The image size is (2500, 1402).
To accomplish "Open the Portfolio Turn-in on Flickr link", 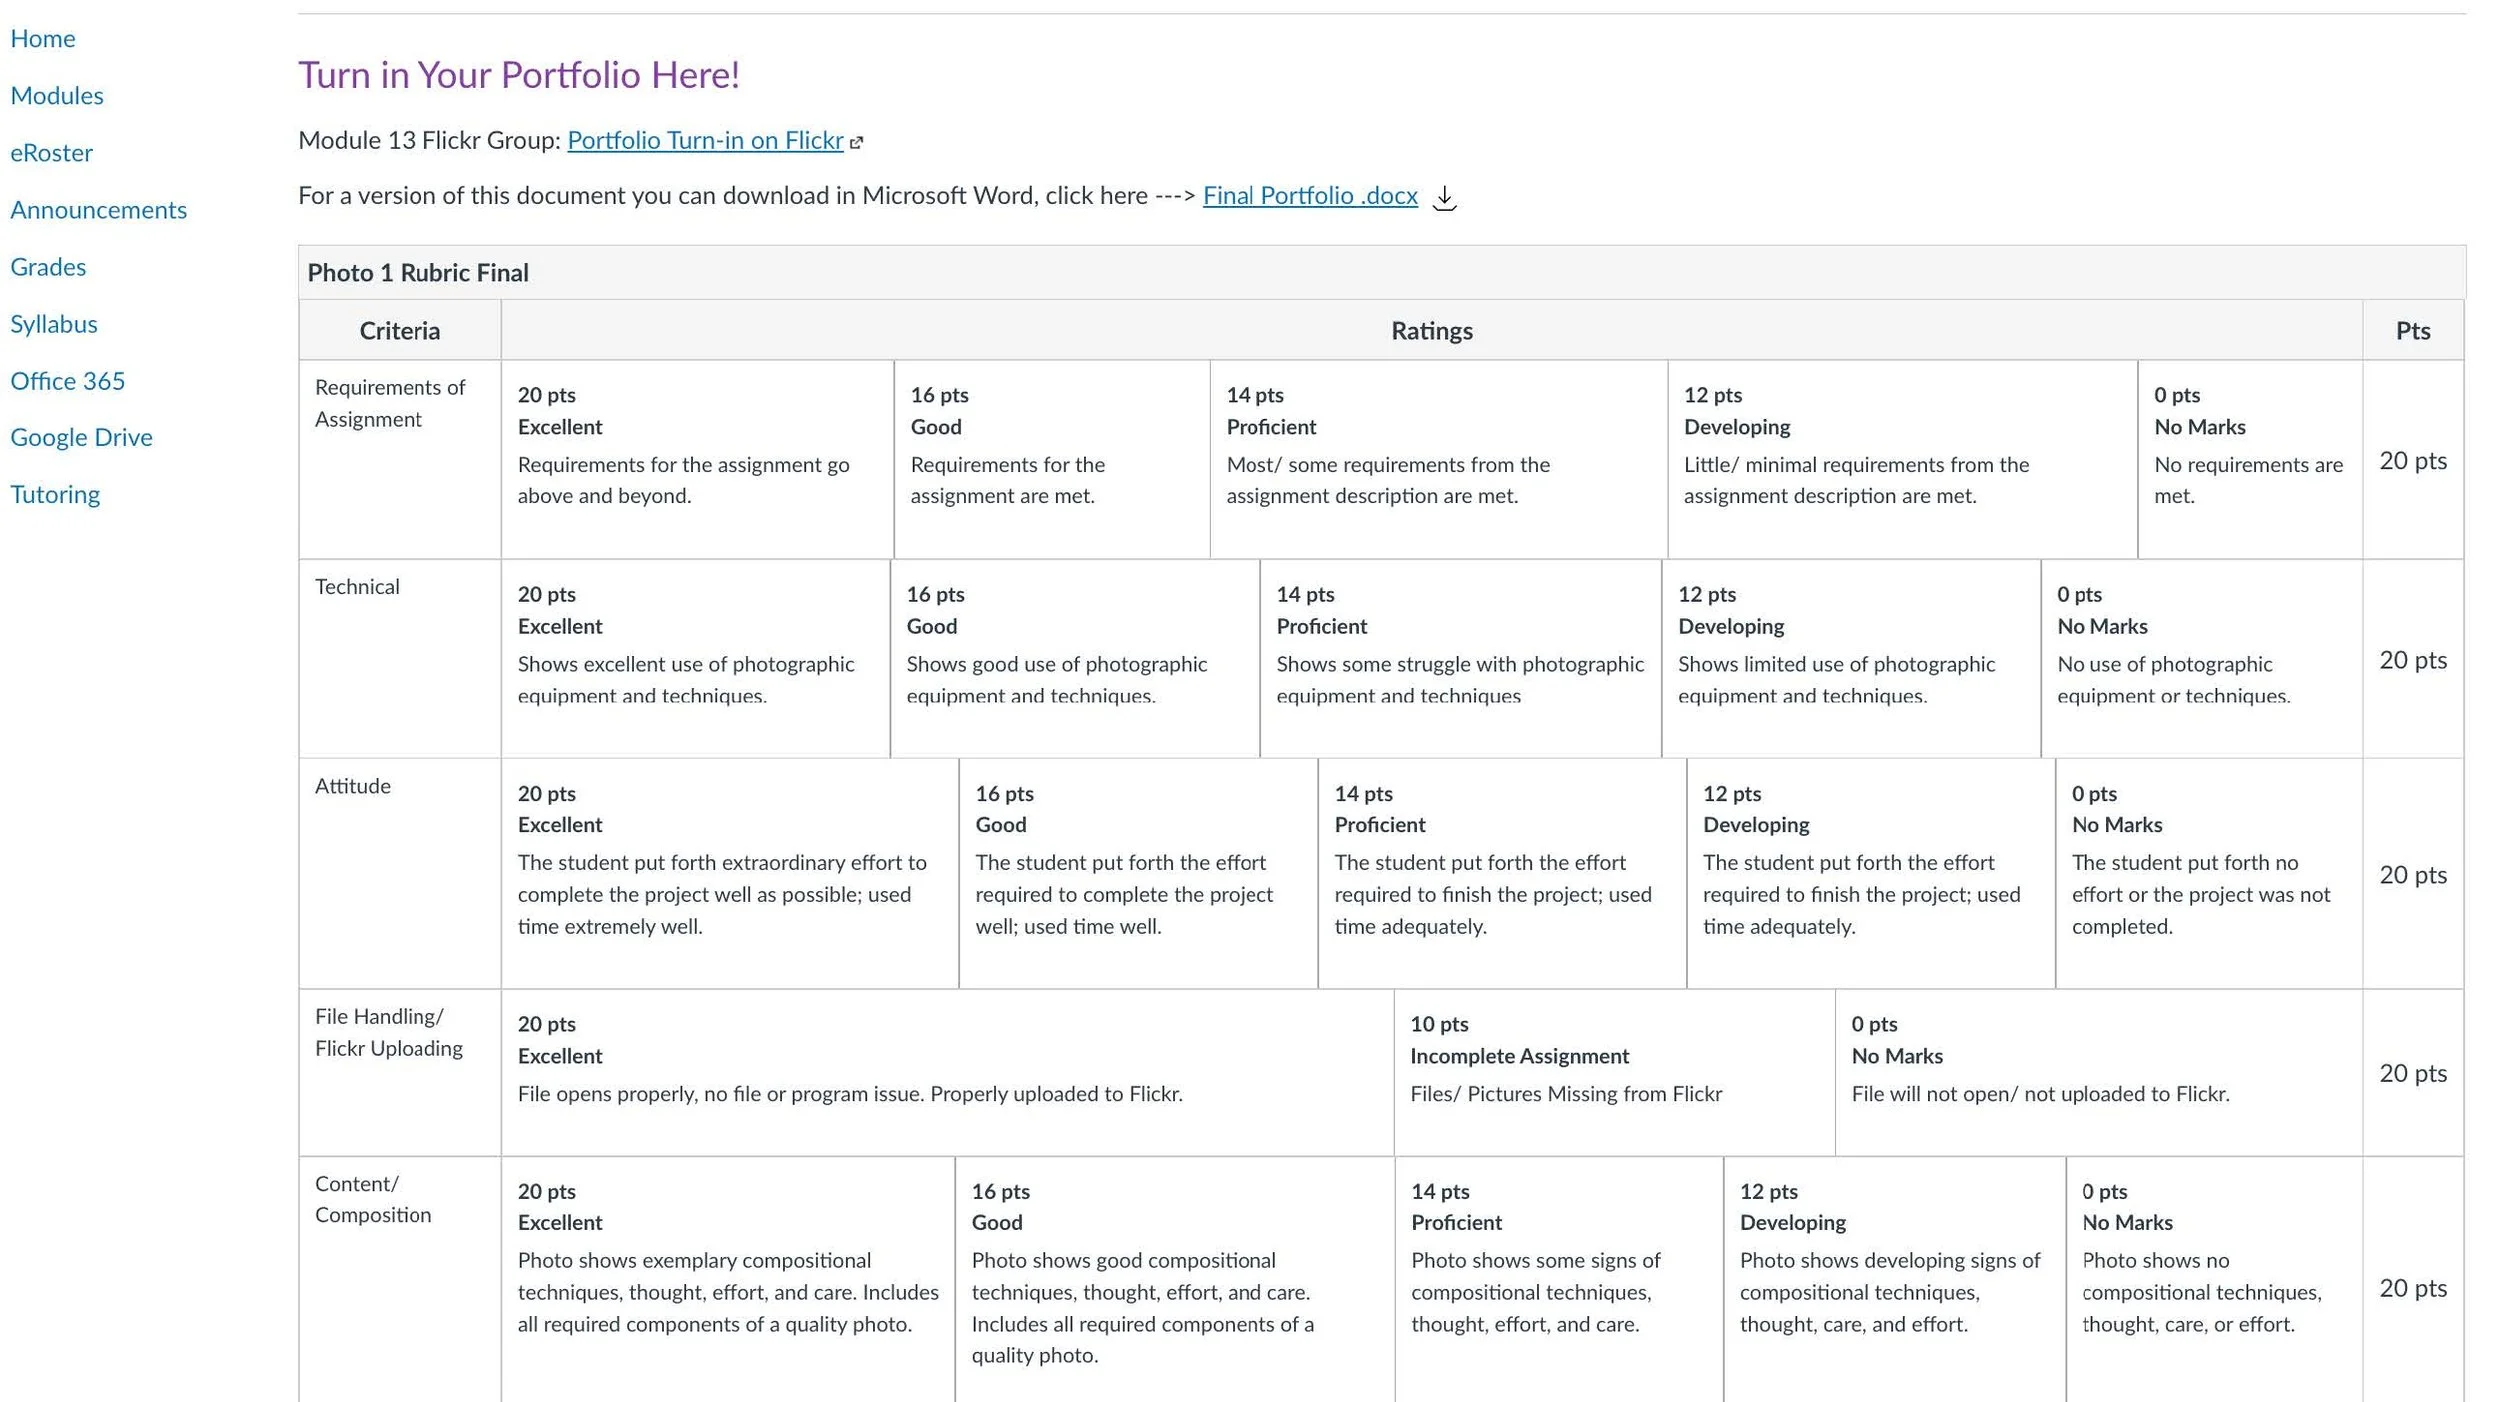I will 705,140.
